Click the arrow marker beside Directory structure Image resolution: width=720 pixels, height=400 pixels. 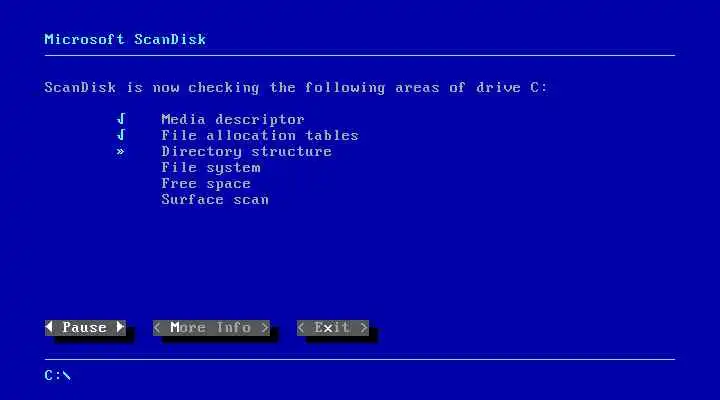click(x=120, y=152)
